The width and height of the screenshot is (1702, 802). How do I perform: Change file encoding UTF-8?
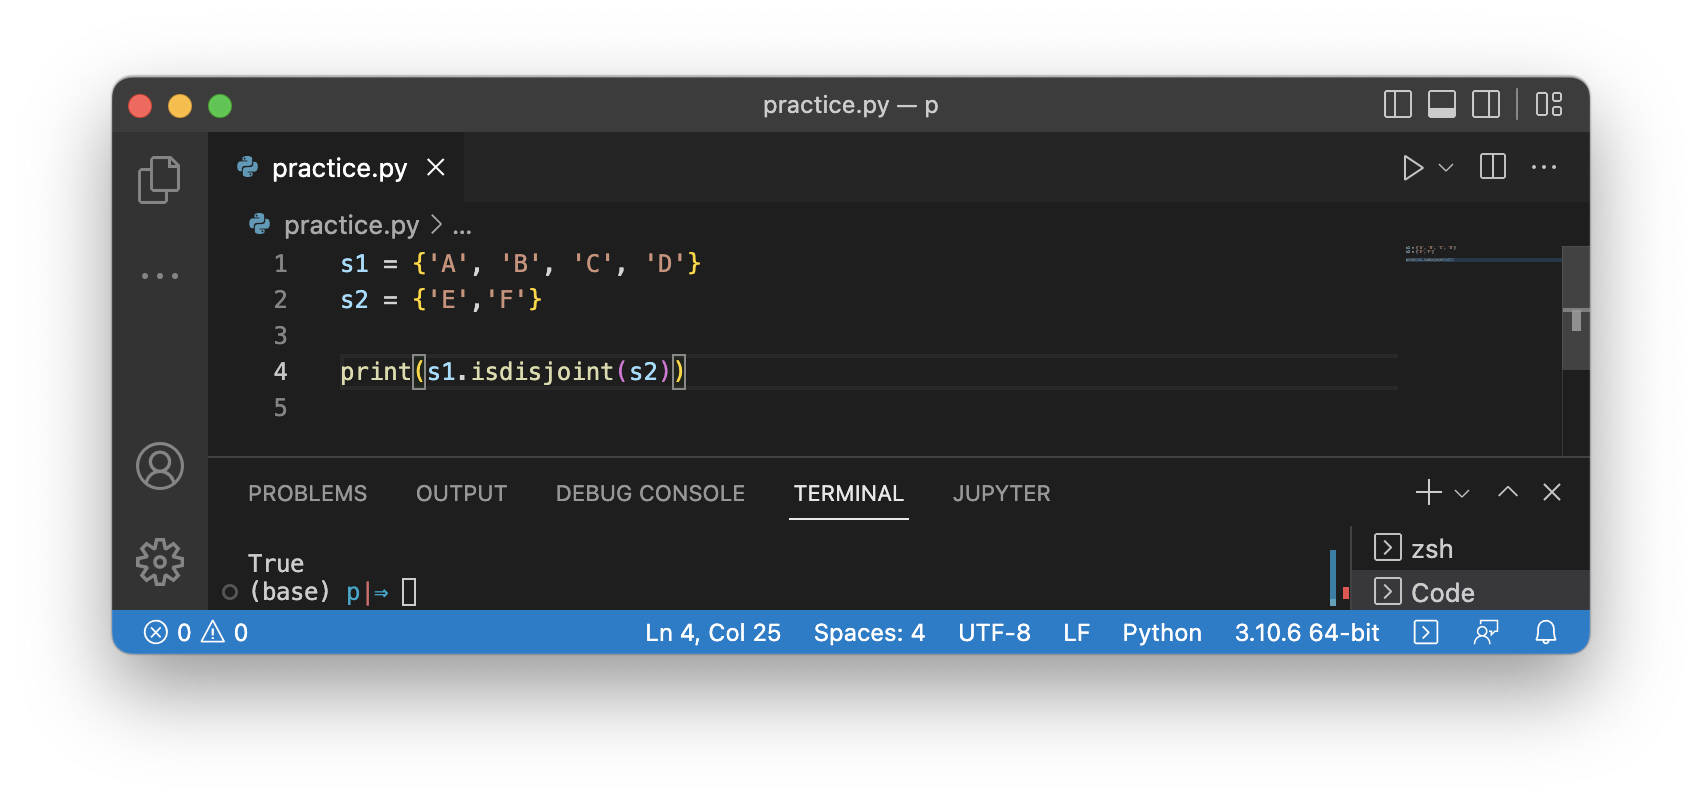[x=994, y=632]
